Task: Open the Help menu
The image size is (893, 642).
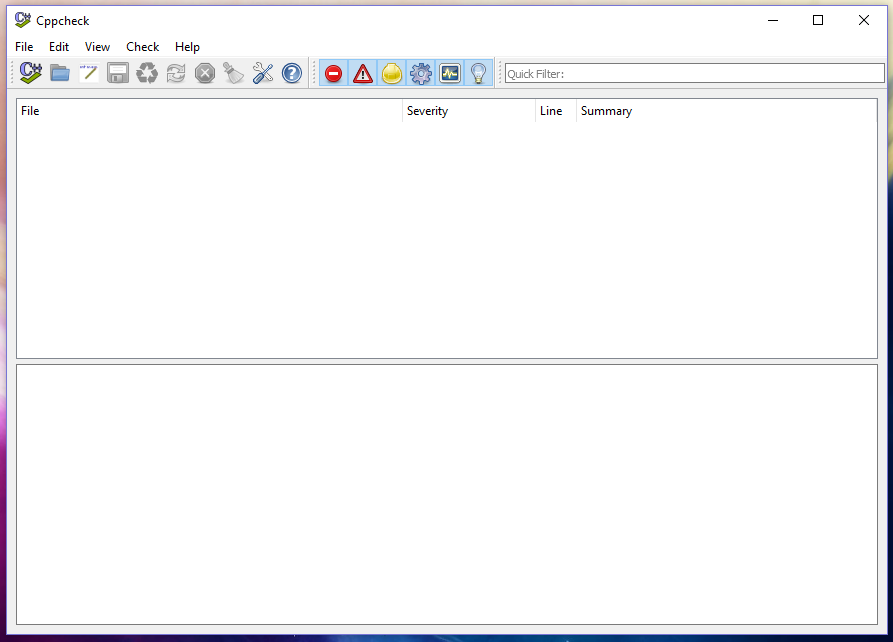Action: (187, 47)
